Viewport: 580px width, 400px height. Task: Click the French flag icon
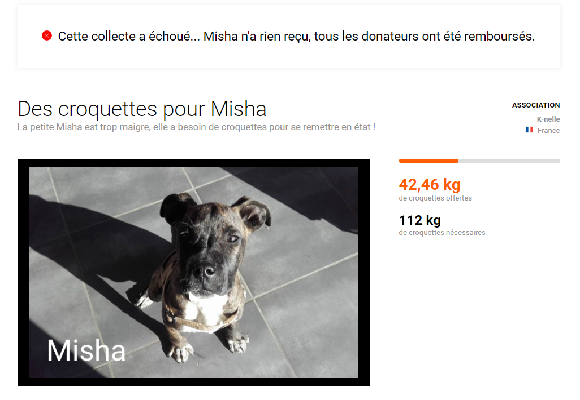[x=529, y=130]
